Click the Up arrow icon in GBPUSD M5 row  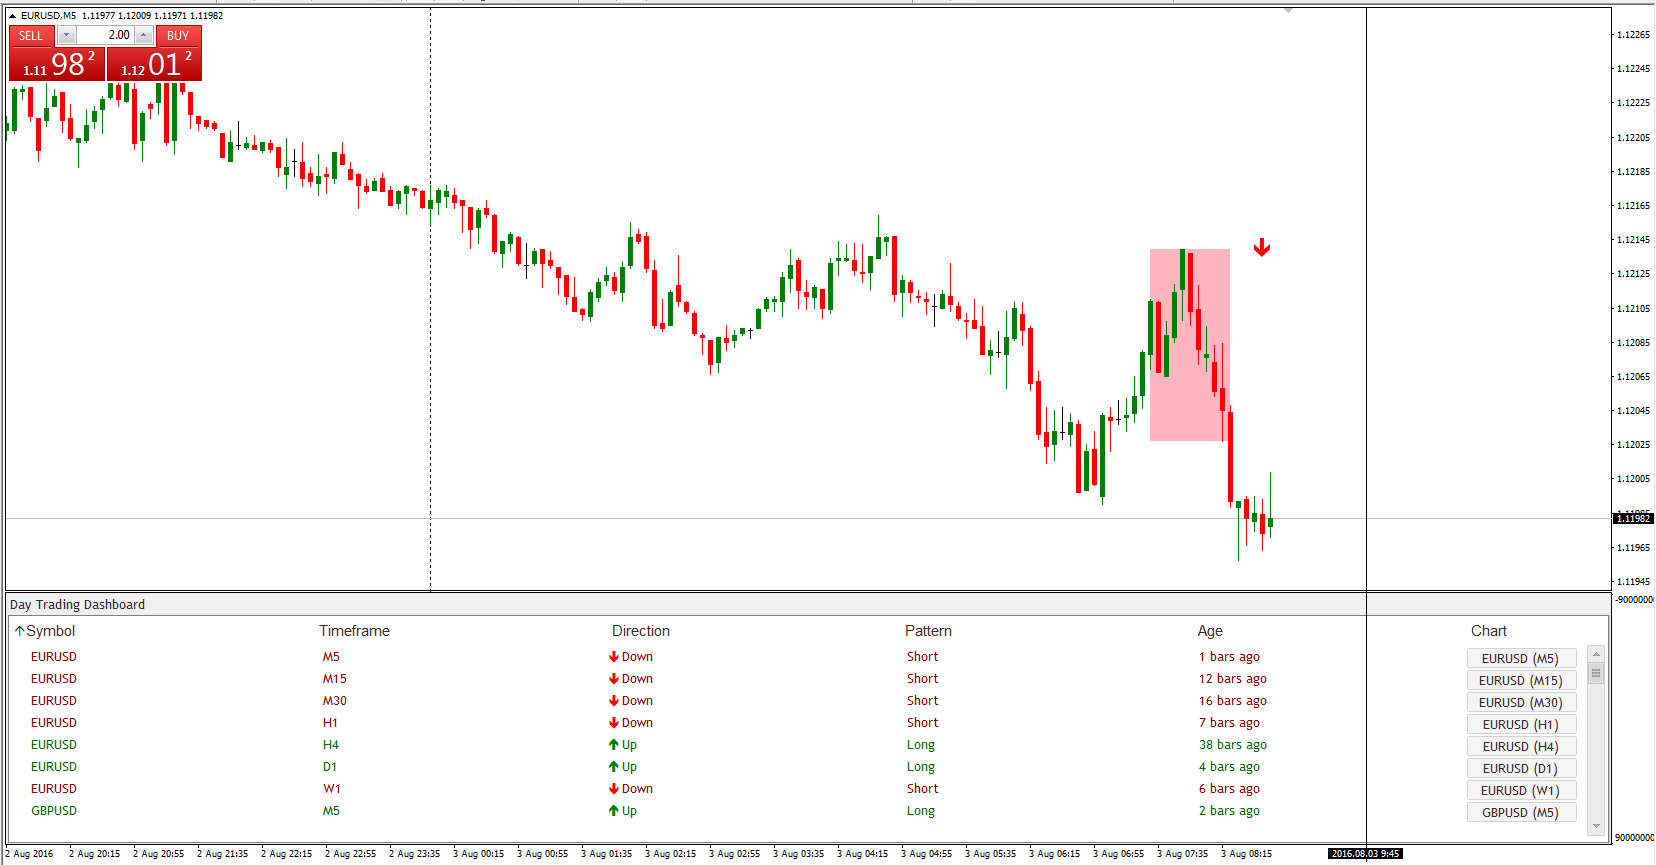click(614, 811)
